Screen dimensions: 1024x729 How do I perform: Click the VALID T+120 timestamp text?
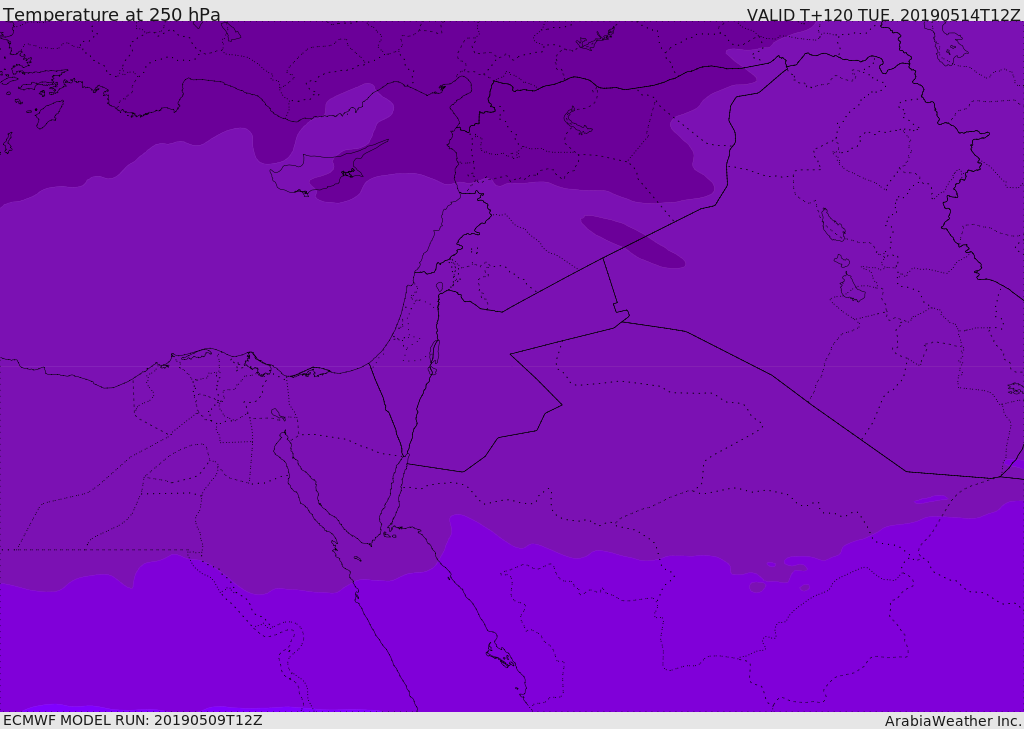coord(883,14)
